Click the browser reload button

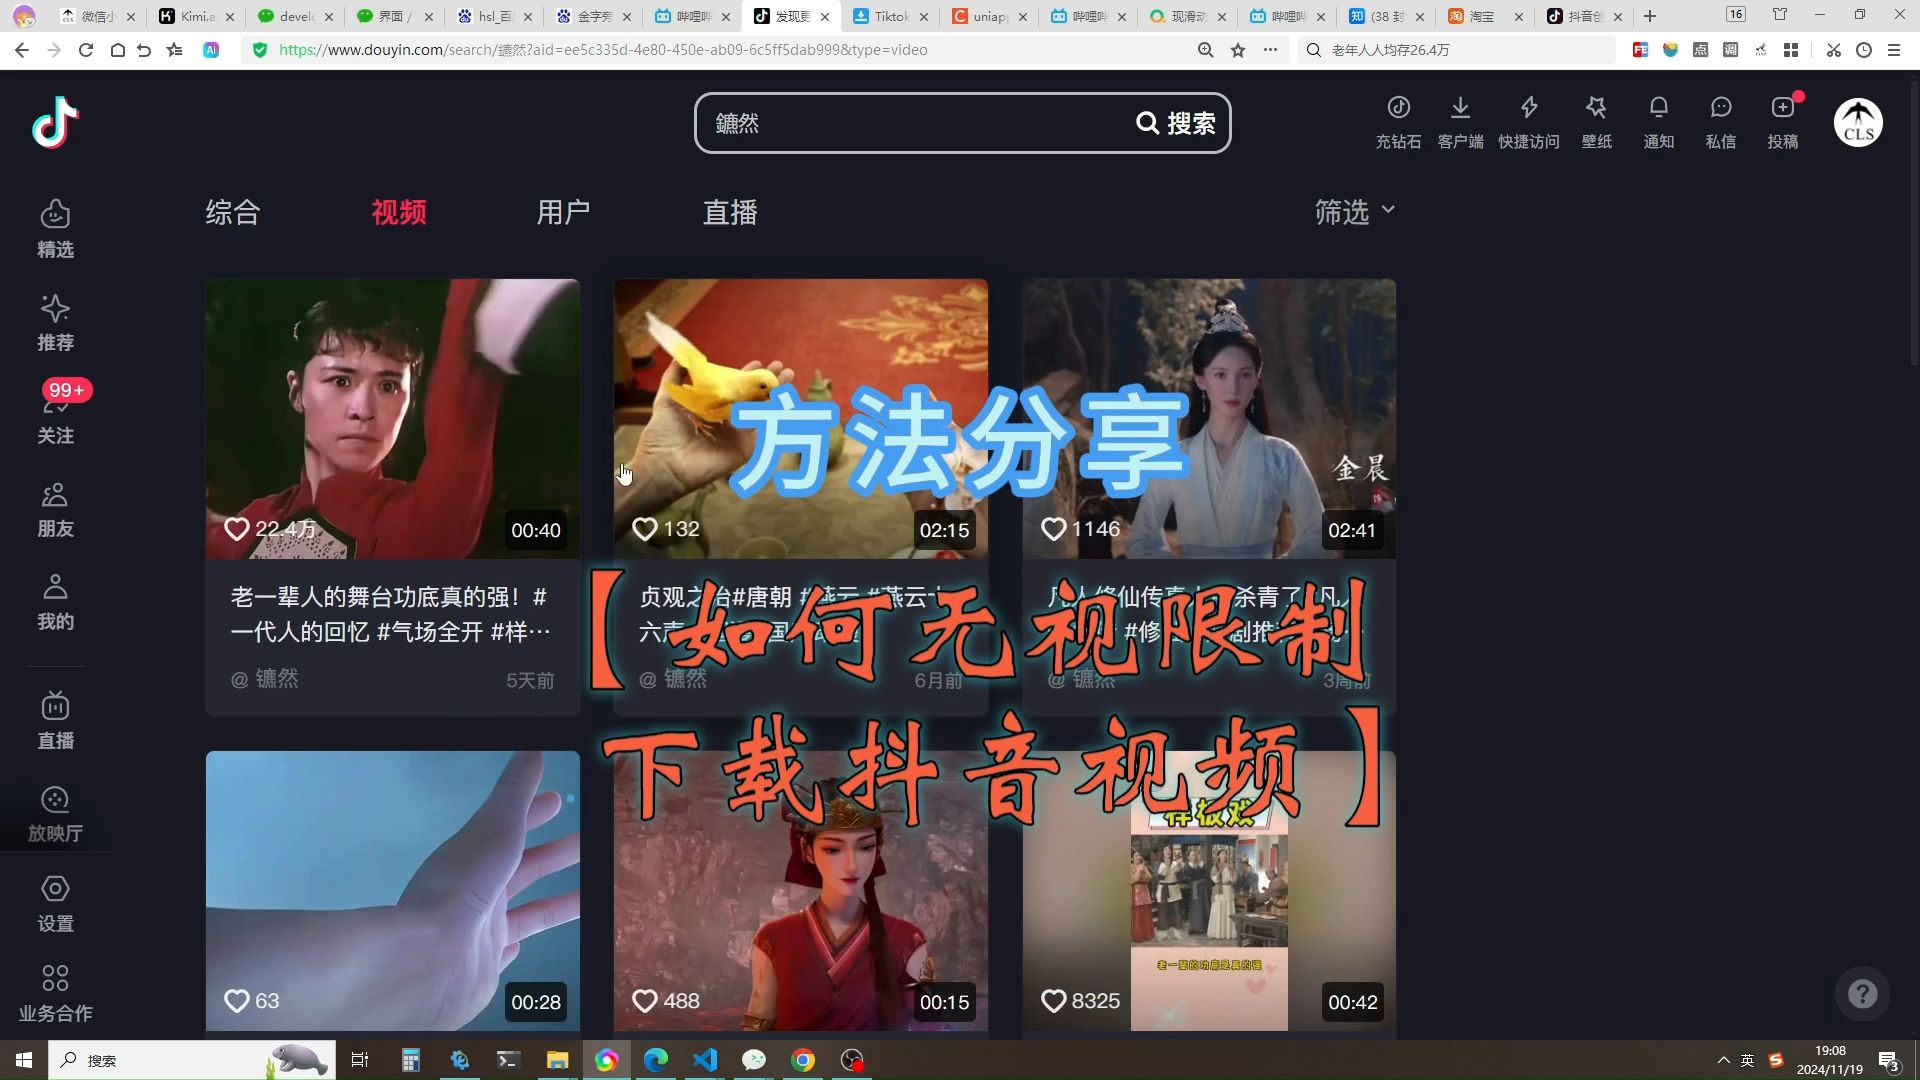[x=86, y=50]
